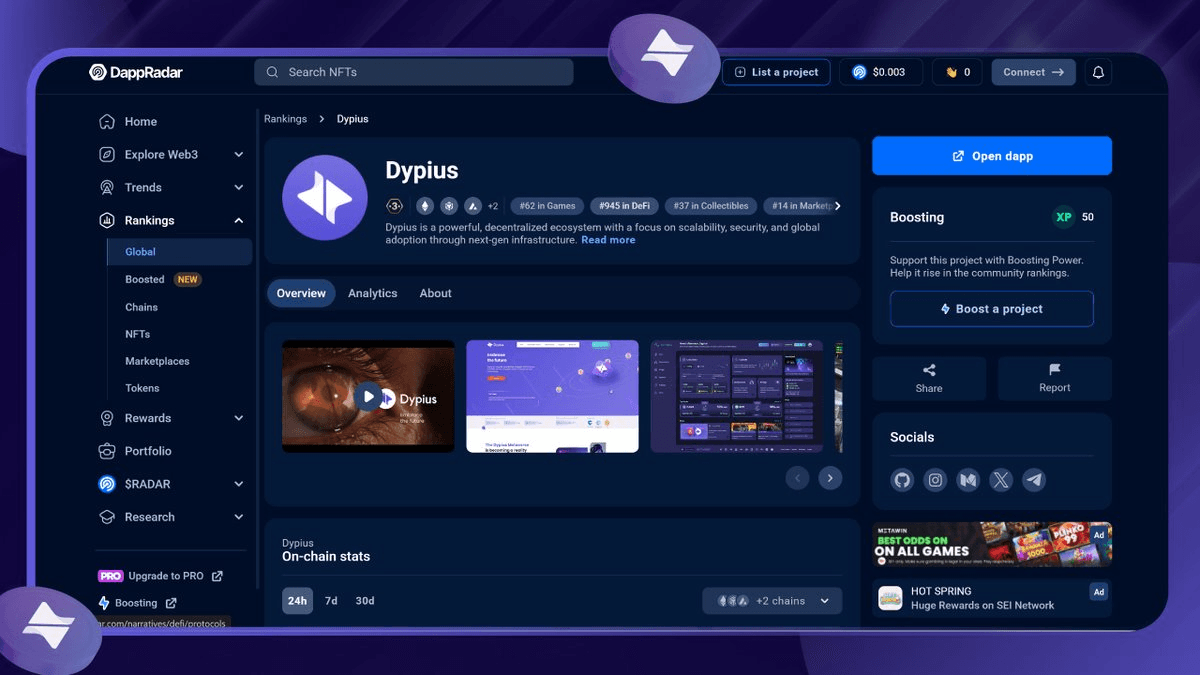This screenshot has height=675, width=1200.
Task: Expand the Explore Web3 menu chevron
Action: click(x=238, y=155)
